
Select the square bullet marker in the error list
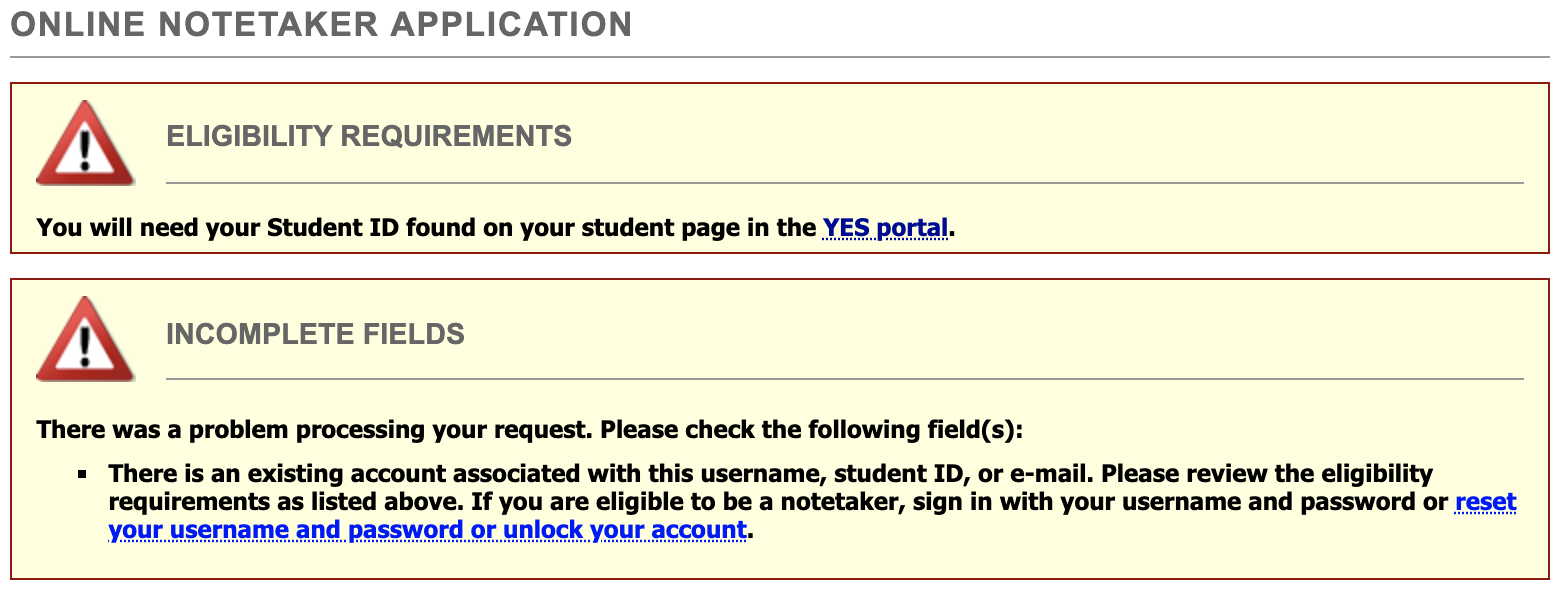tap(84, 476)
